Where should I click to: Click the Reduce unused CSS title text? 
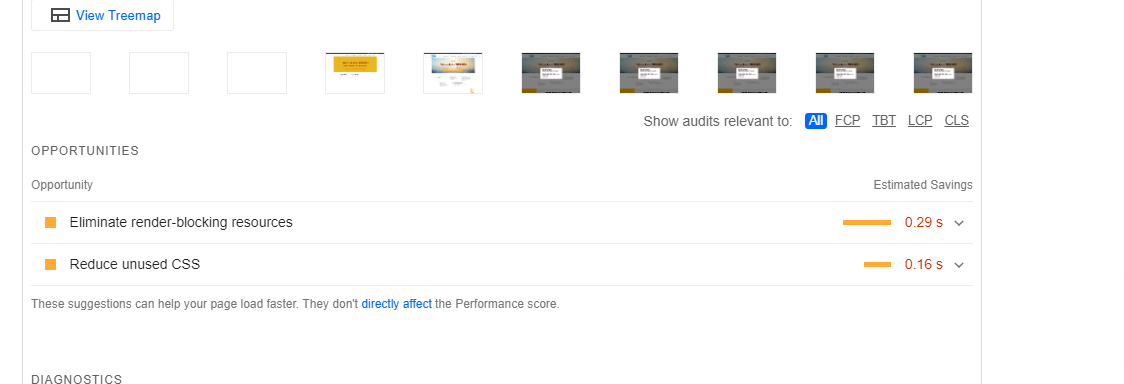coord(135,264)
